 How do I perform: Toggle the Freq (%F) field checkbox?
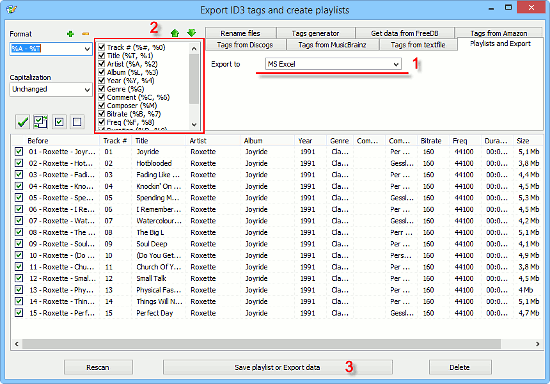pos(102,122)
